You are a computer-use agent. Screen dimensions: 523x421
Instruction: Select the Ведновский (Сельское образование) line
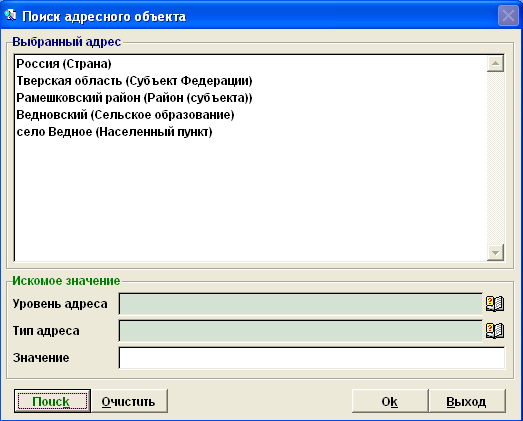tap(125, 115)
